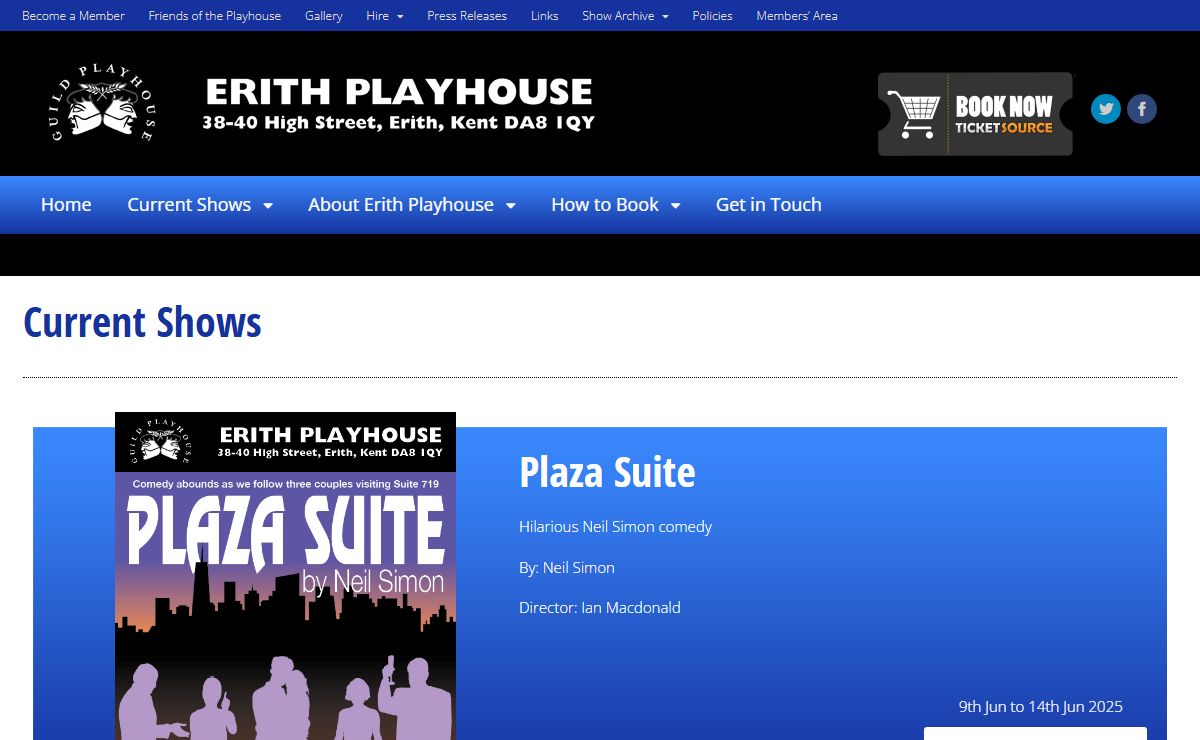Go to Home in main navigation
This screenshot has height=740, width=1200.
point(66,205)
